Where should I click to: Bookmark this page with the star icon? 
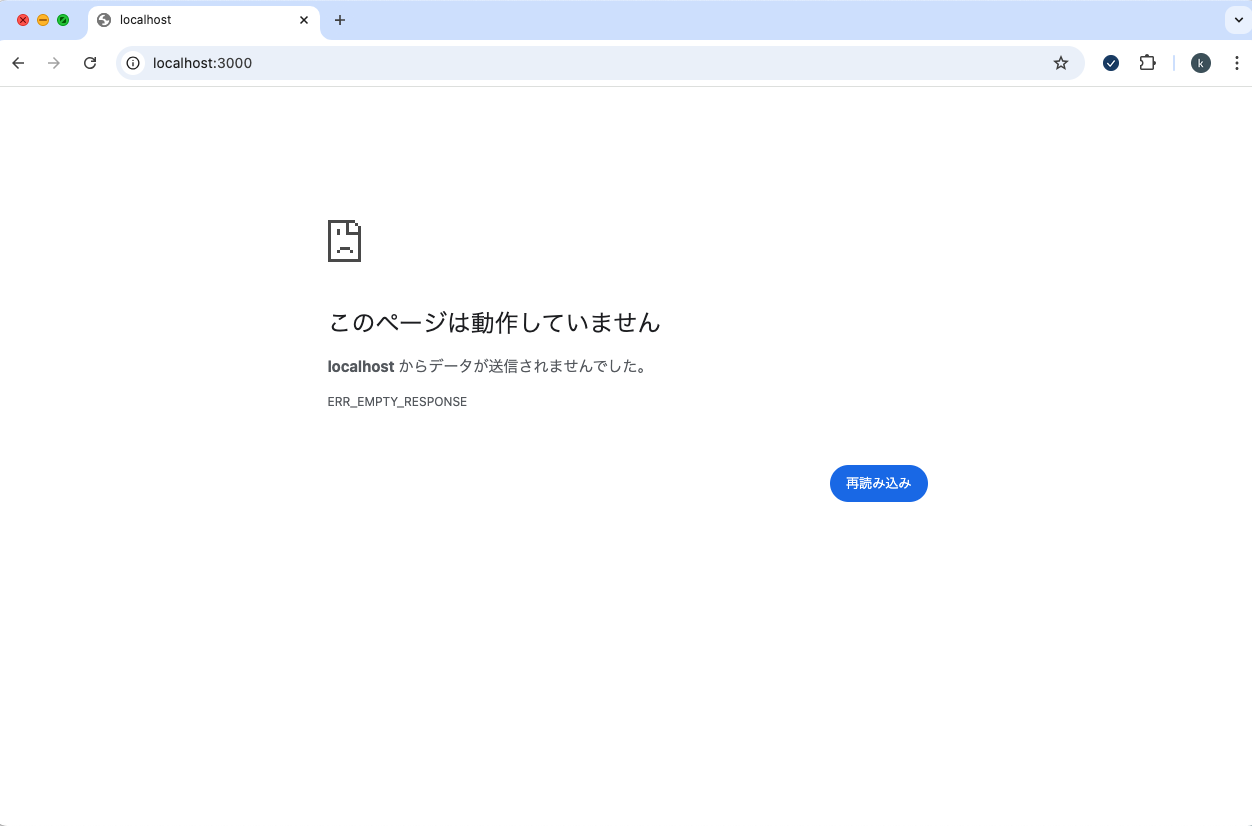tap(1061, 63)
